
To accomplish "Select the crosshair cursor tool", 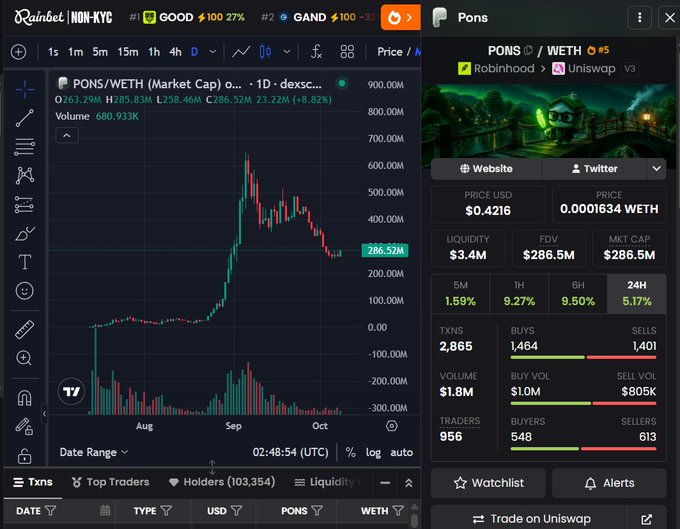I will pos(25,89).
